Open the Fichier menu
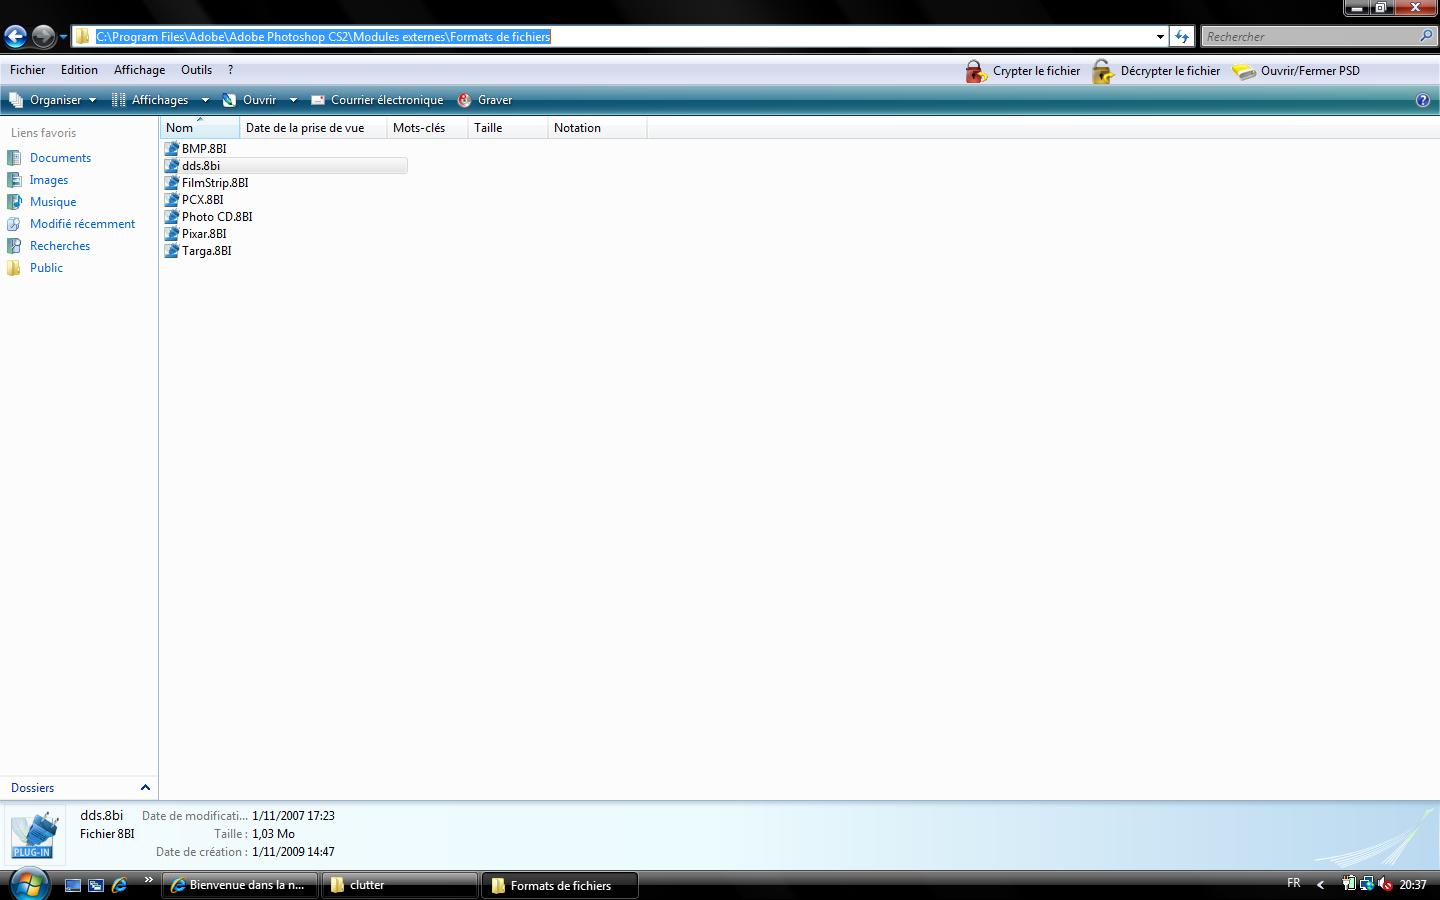 coord(28,70)
